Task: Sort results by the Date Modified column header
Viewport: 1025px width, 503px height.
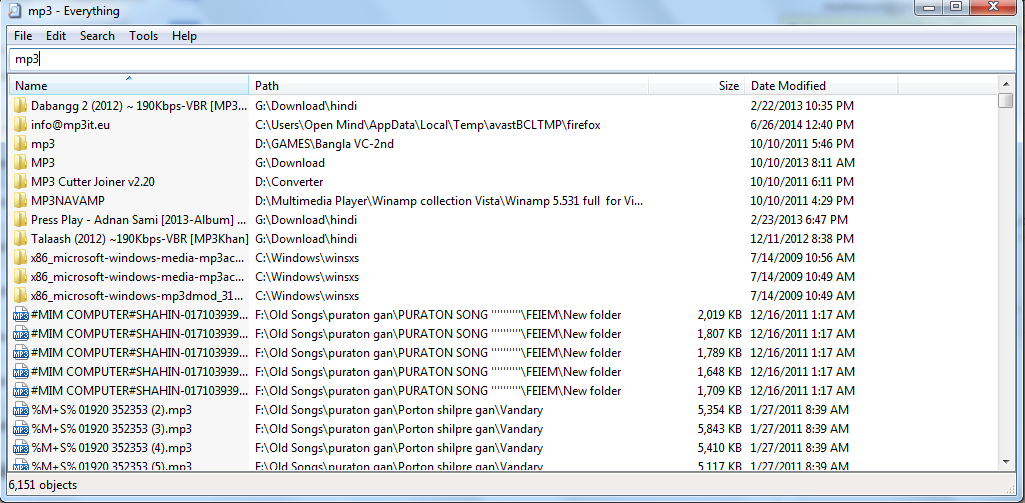Action: click(822, 85)
